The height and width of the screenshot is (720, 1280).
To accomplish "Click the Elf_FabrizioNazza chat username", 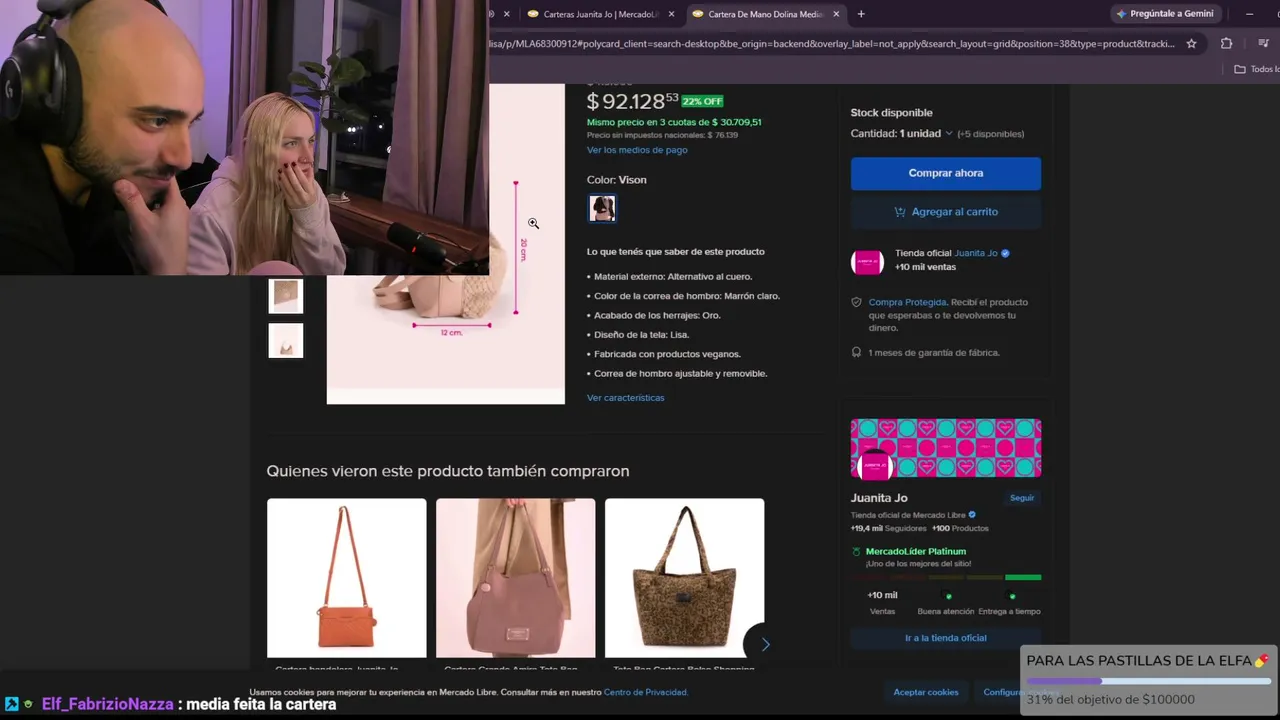I will pos(108,704).
